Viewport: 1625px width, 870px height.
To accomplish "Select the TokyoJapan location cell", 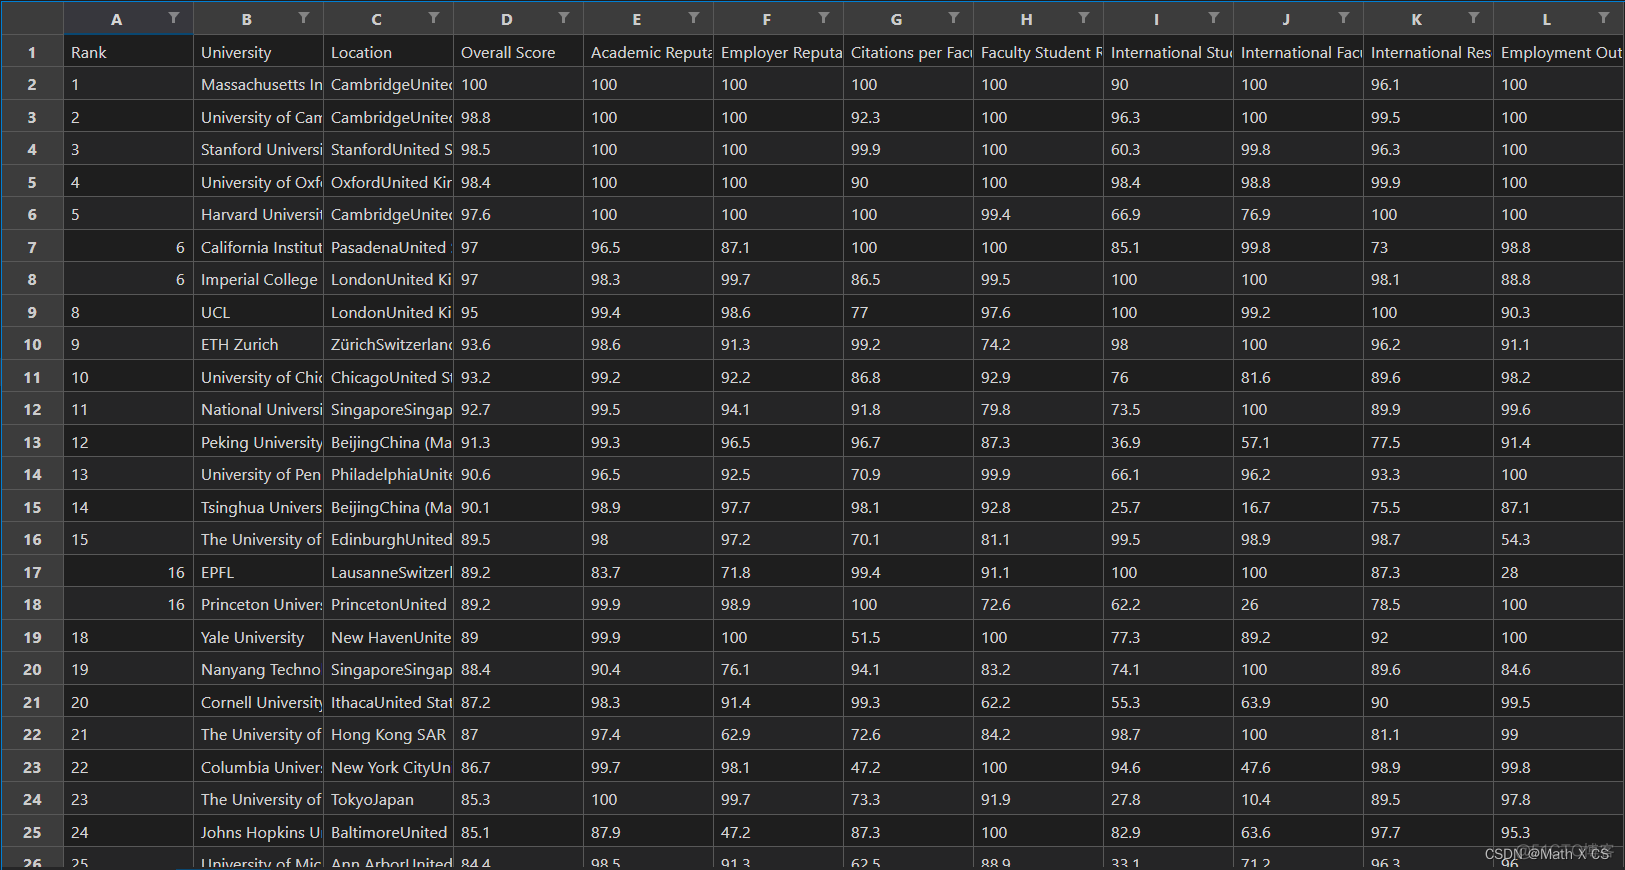I will click(x=389, y=800).
